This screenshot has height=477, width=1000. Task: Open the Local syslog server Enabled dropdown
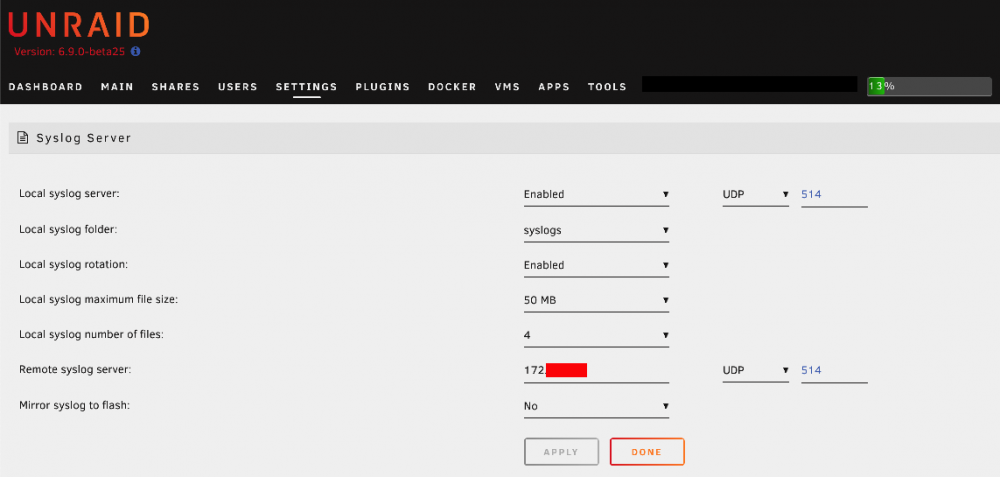(x=596, y=194)
